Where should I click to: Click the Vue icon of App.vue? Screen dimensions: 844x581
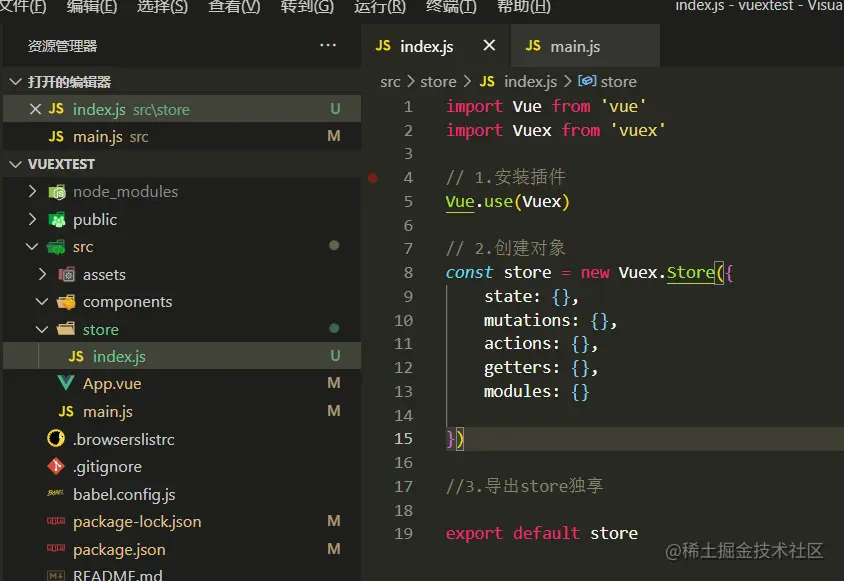point(66,383)
